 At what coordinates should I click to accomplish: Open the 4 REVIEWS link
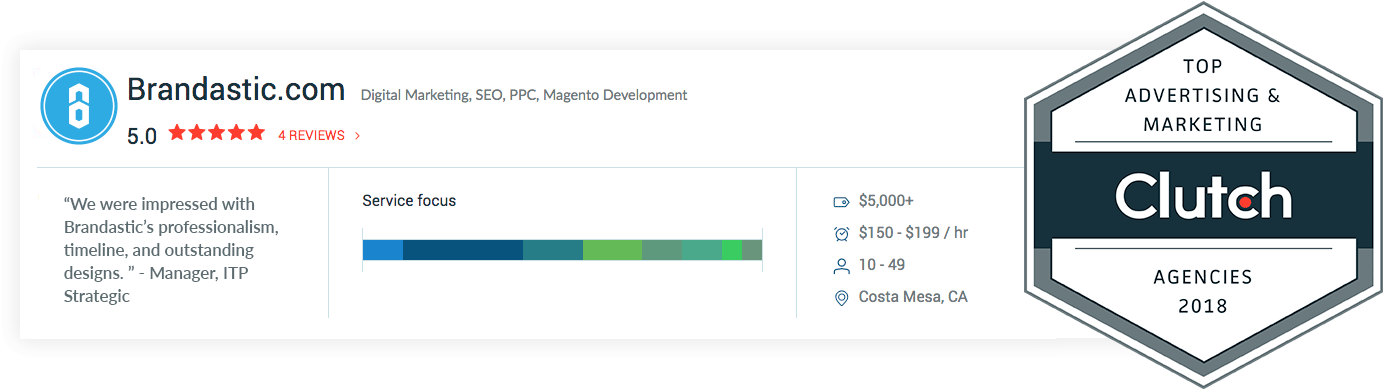pos(311,136)
